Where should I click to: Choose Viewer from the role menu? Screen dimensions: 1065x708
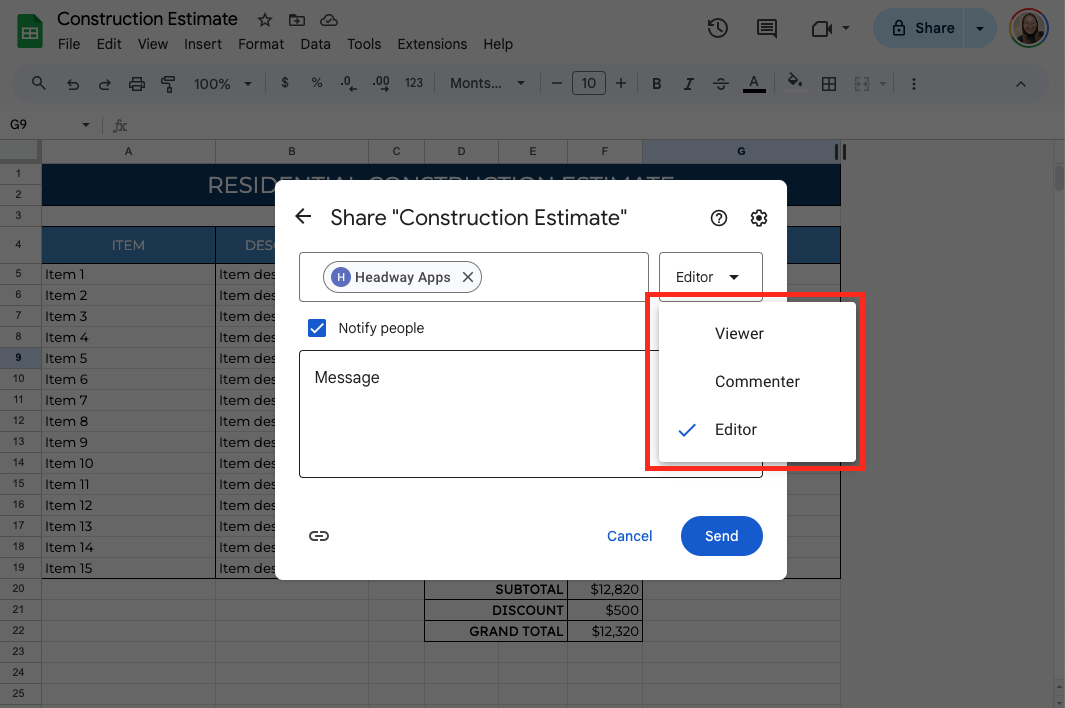coord(739,334)
